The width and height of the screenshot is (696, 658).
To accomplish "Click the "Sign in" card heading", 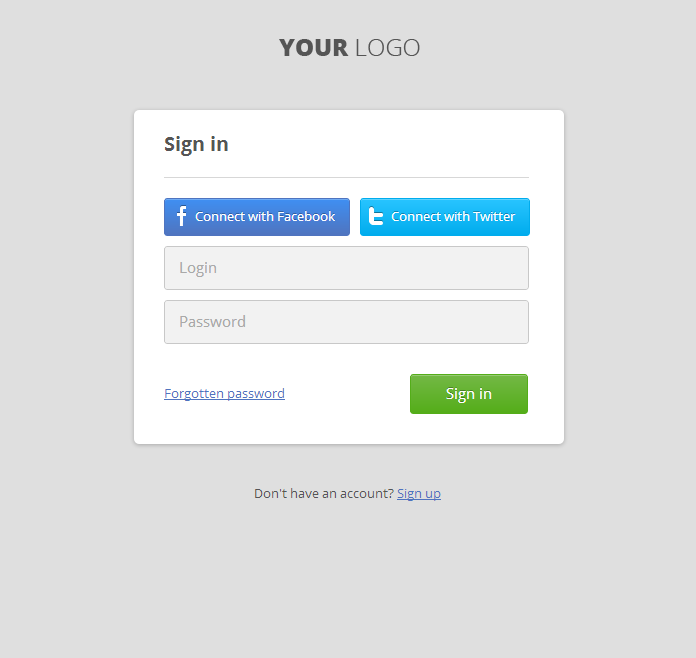I will [196, 144].
